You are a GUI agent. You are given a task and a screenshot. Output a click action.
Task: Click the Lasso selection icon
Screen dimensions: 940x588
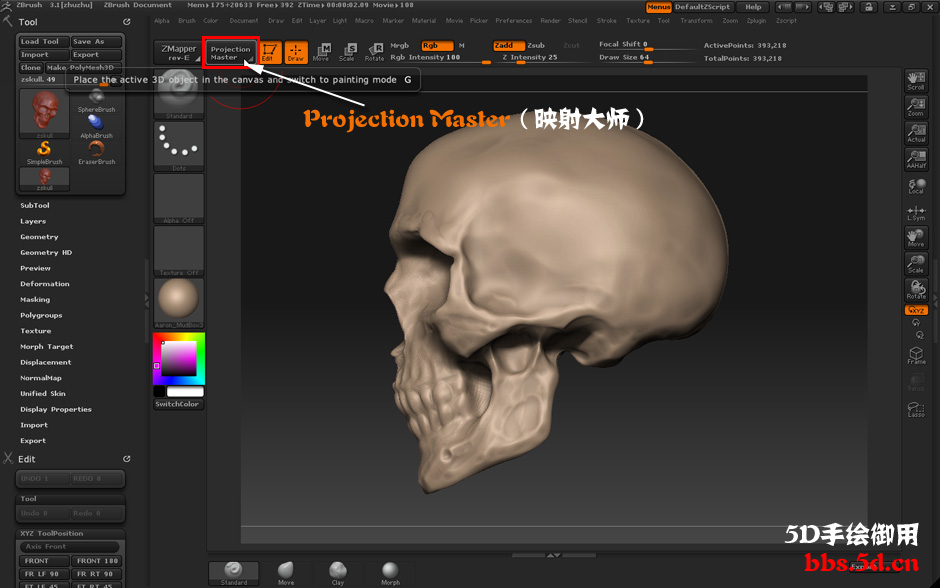click(916, 409)
